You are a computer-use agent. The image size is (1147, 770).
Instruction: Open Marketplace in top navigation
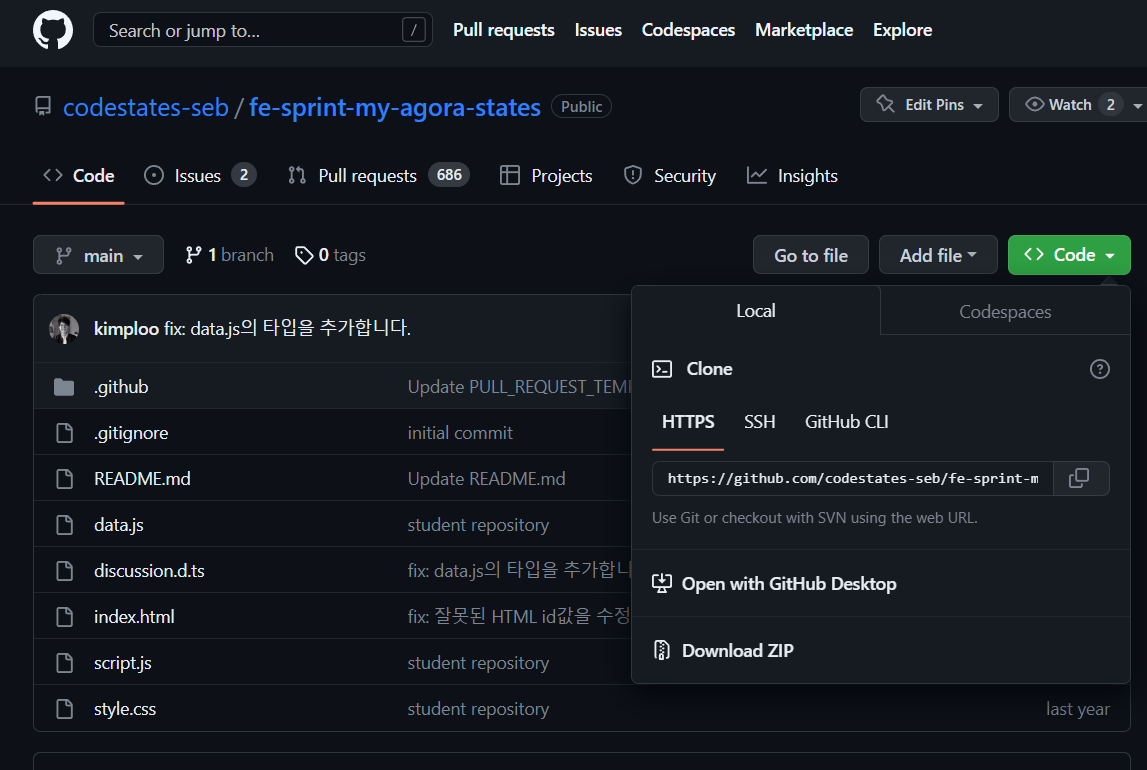(x=804, y=30)
